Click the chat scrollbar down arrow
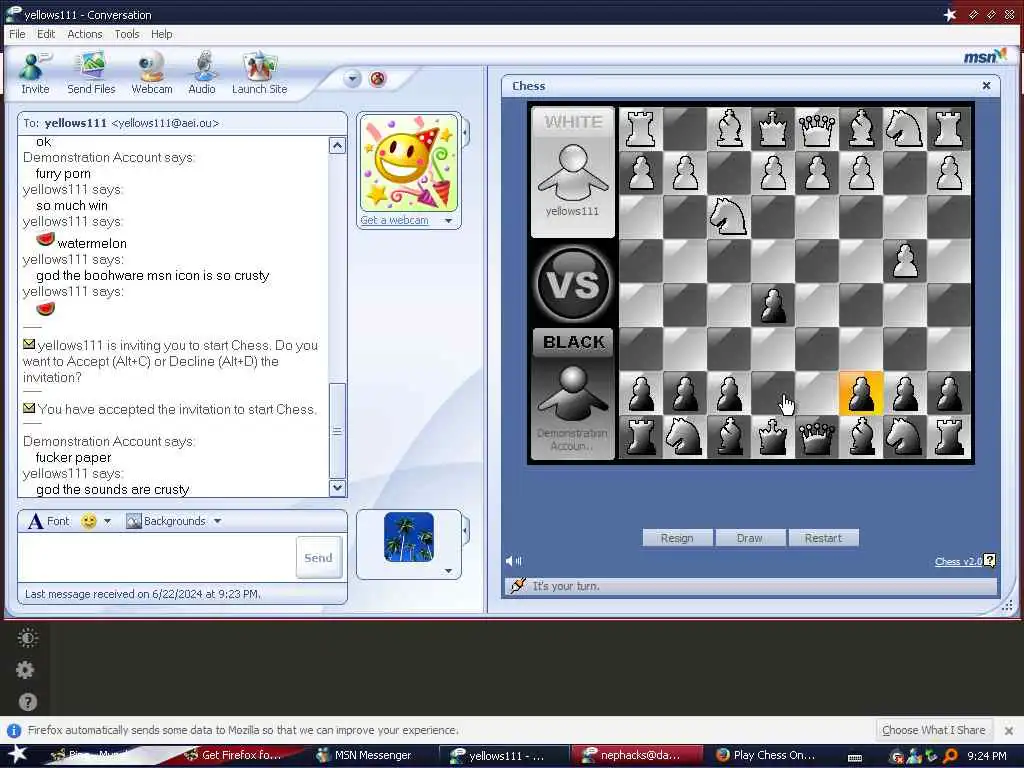Image resolution: width=1024 pixels, height=768 pixels. pyautogui.click(x=337, y=487)
